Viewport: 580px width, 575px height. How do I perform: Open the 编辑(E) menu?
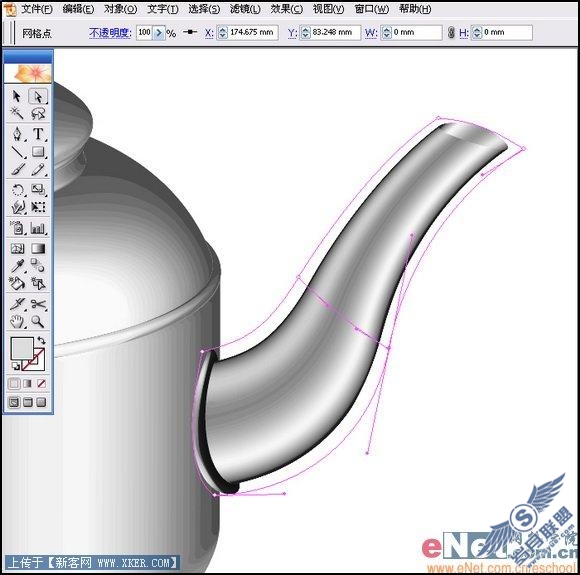click(x=78, y=9)
